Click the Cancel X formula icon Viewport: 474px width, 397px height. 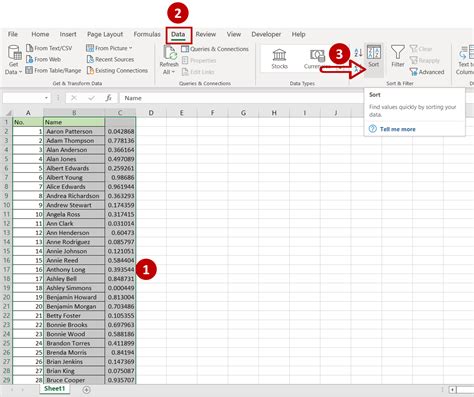[74, 98]
